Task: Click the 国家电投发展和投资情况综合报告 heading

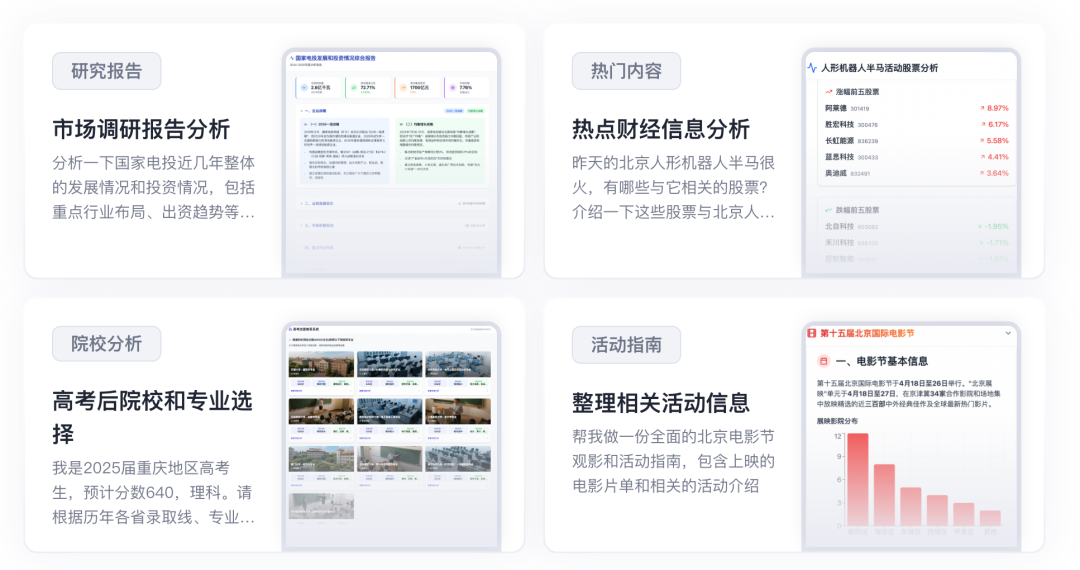Action: coord(335,59)
